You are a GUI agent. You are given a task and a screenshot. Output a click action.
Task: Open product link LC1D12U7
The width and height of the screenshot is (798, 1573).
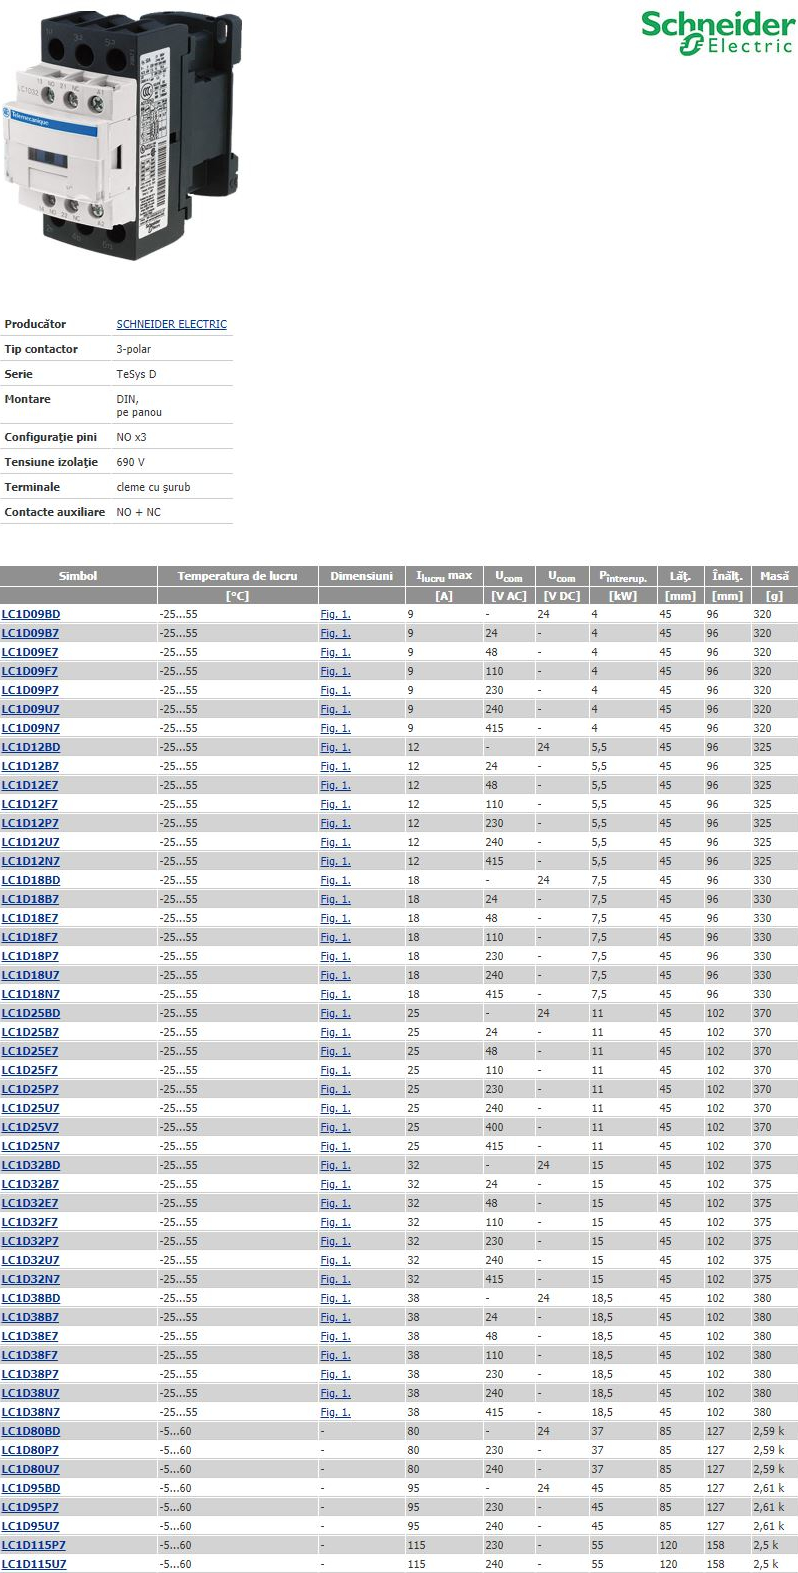coord(31,842)
